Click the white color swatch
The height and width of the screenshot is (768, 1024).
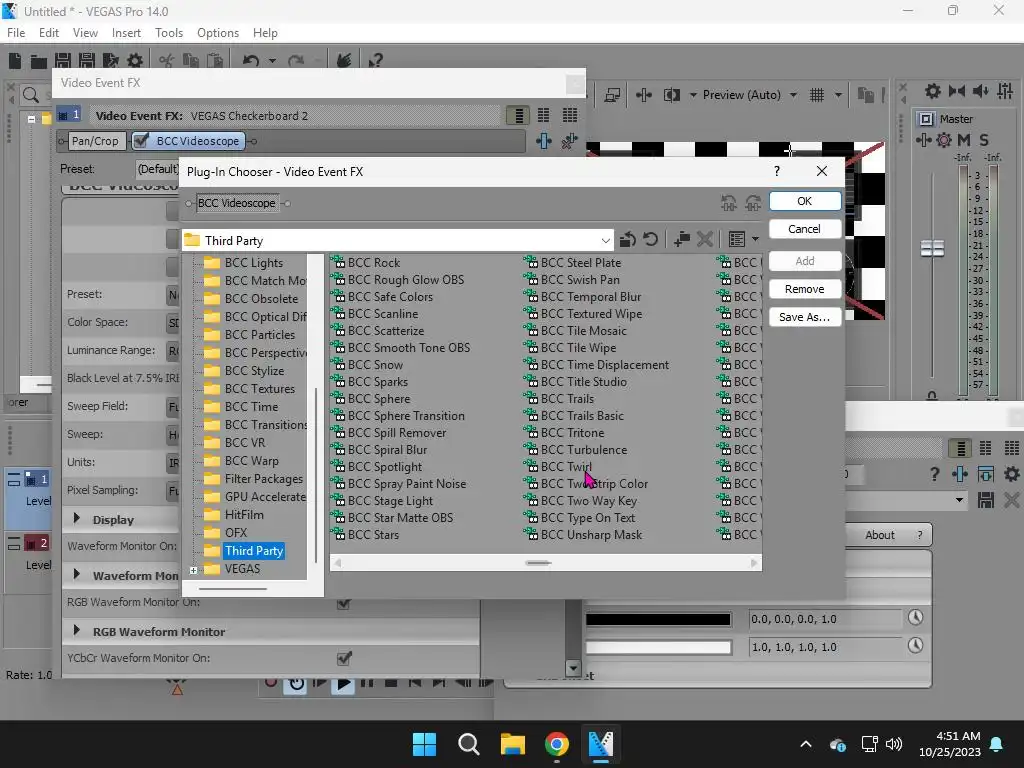coord(658,647)
